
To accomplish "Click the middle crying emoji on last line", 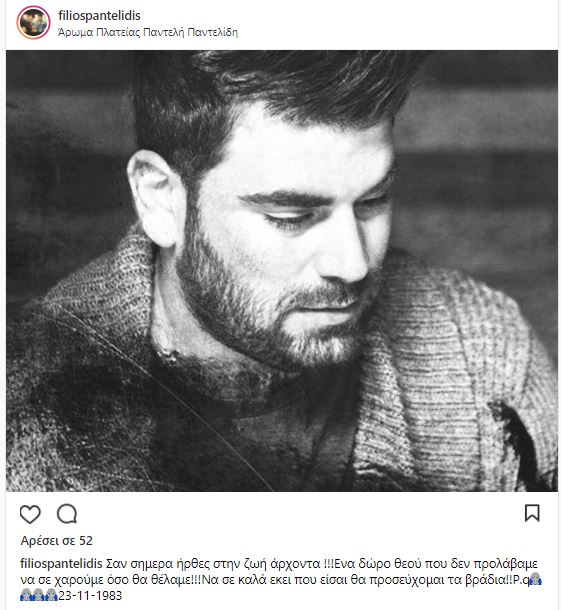I will coord(39,595).
